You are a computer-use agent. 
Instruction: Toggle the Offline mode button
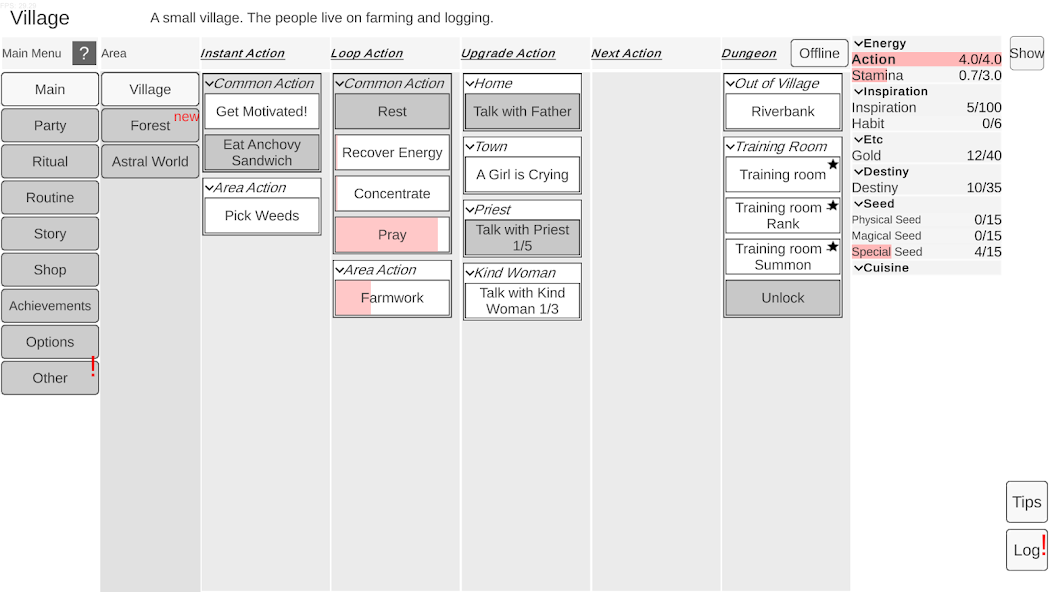[819, 53]
